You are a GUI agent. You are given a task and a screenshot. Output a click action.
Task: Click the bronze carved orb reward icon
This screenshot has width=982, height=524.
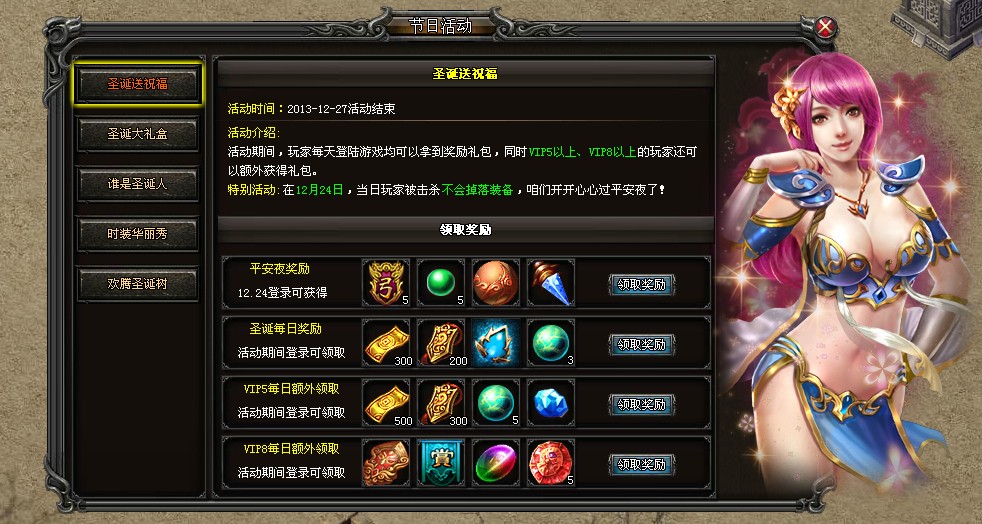[495, 283]
